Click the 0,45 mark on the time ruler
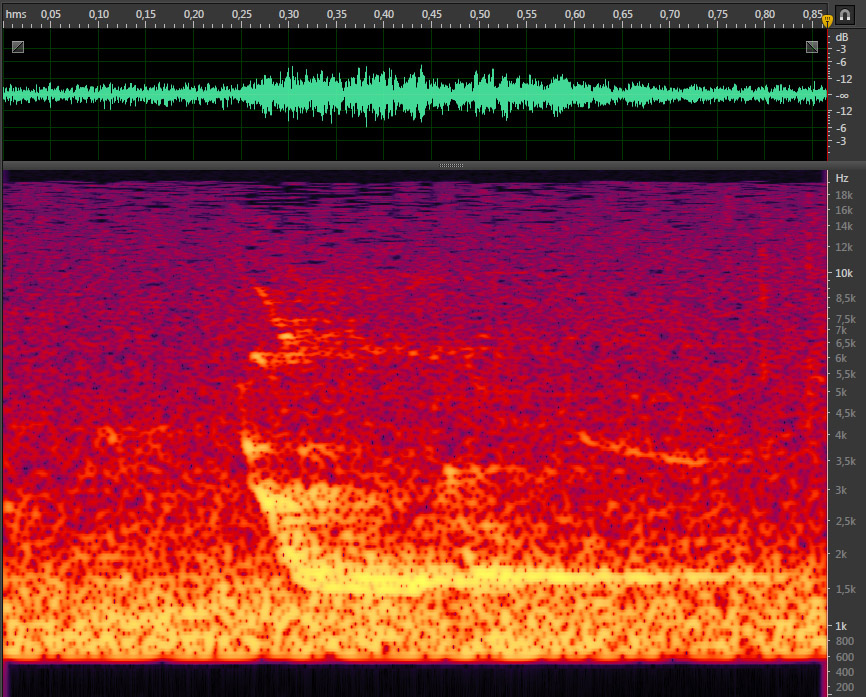This screenshot has height=697, width=866. 432,14
